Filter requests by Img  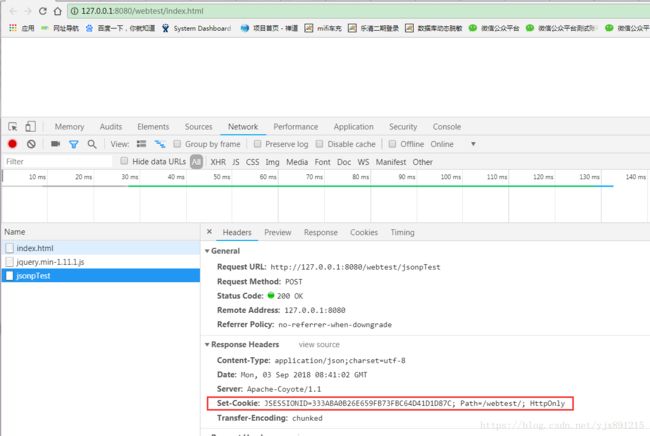point(272,162)
